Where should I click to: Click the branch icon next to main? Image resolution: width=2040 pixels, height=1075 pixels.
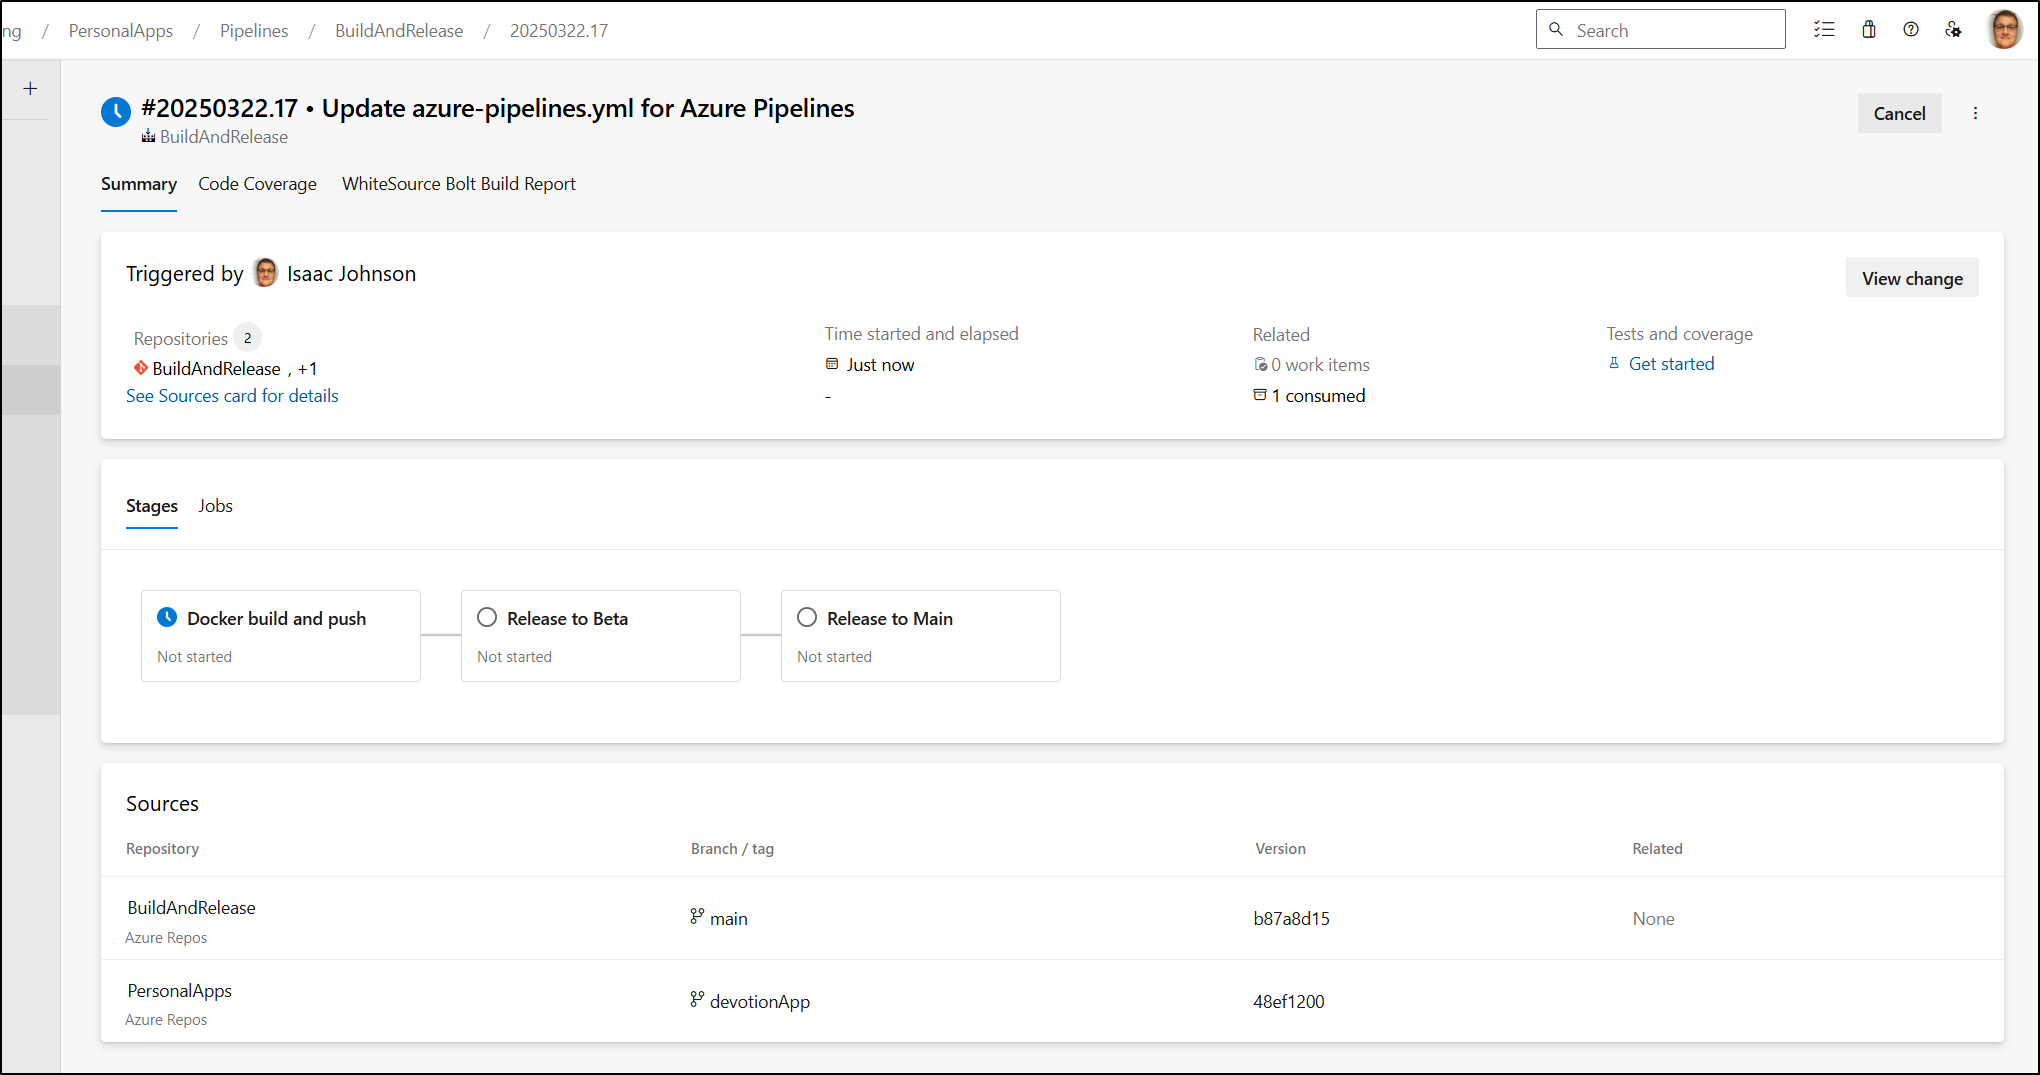pos(697,916)
